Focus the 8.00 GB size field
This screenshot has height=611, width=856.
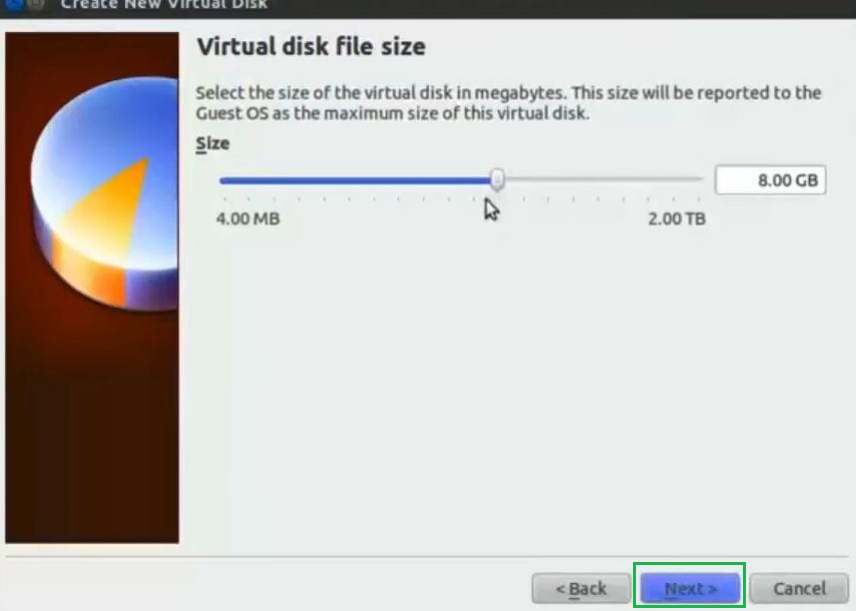[x=770, y=180]
